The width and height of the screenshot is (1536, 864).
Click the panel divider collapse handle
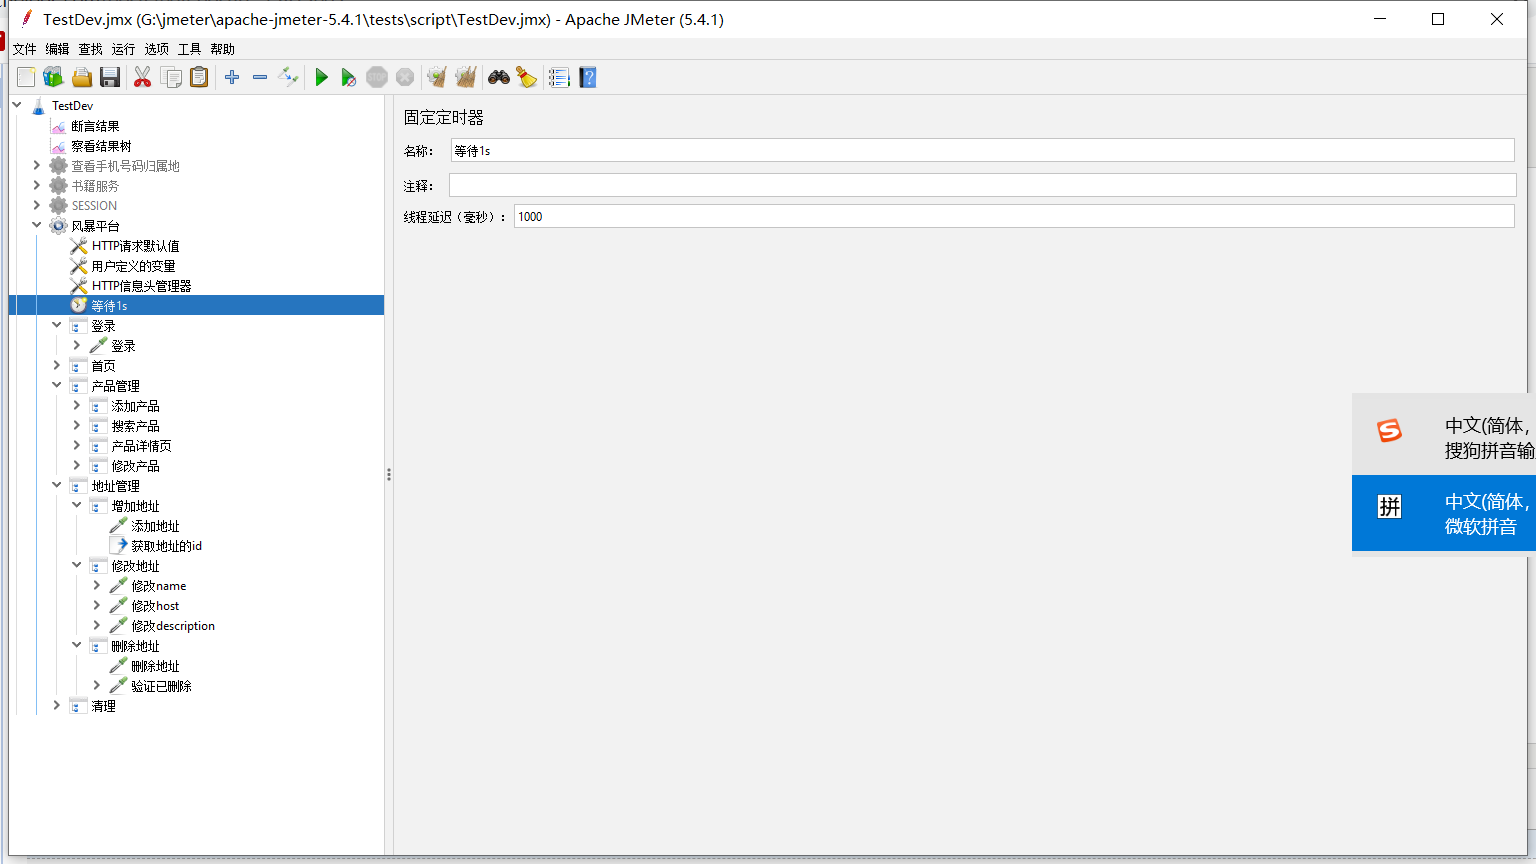389,474
